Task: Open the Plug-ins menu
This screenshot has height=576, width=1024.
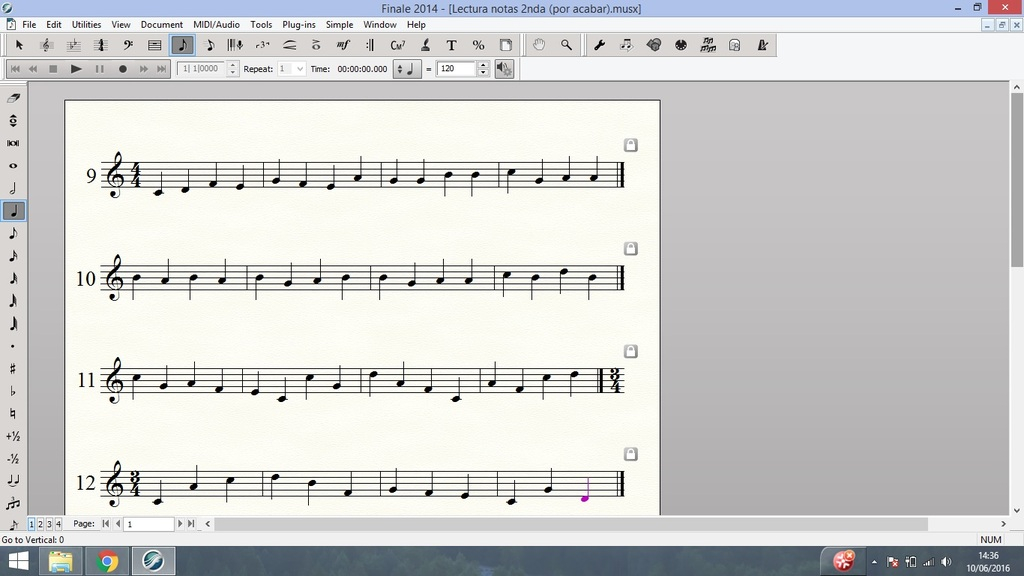Action: (x=299, y=24)
